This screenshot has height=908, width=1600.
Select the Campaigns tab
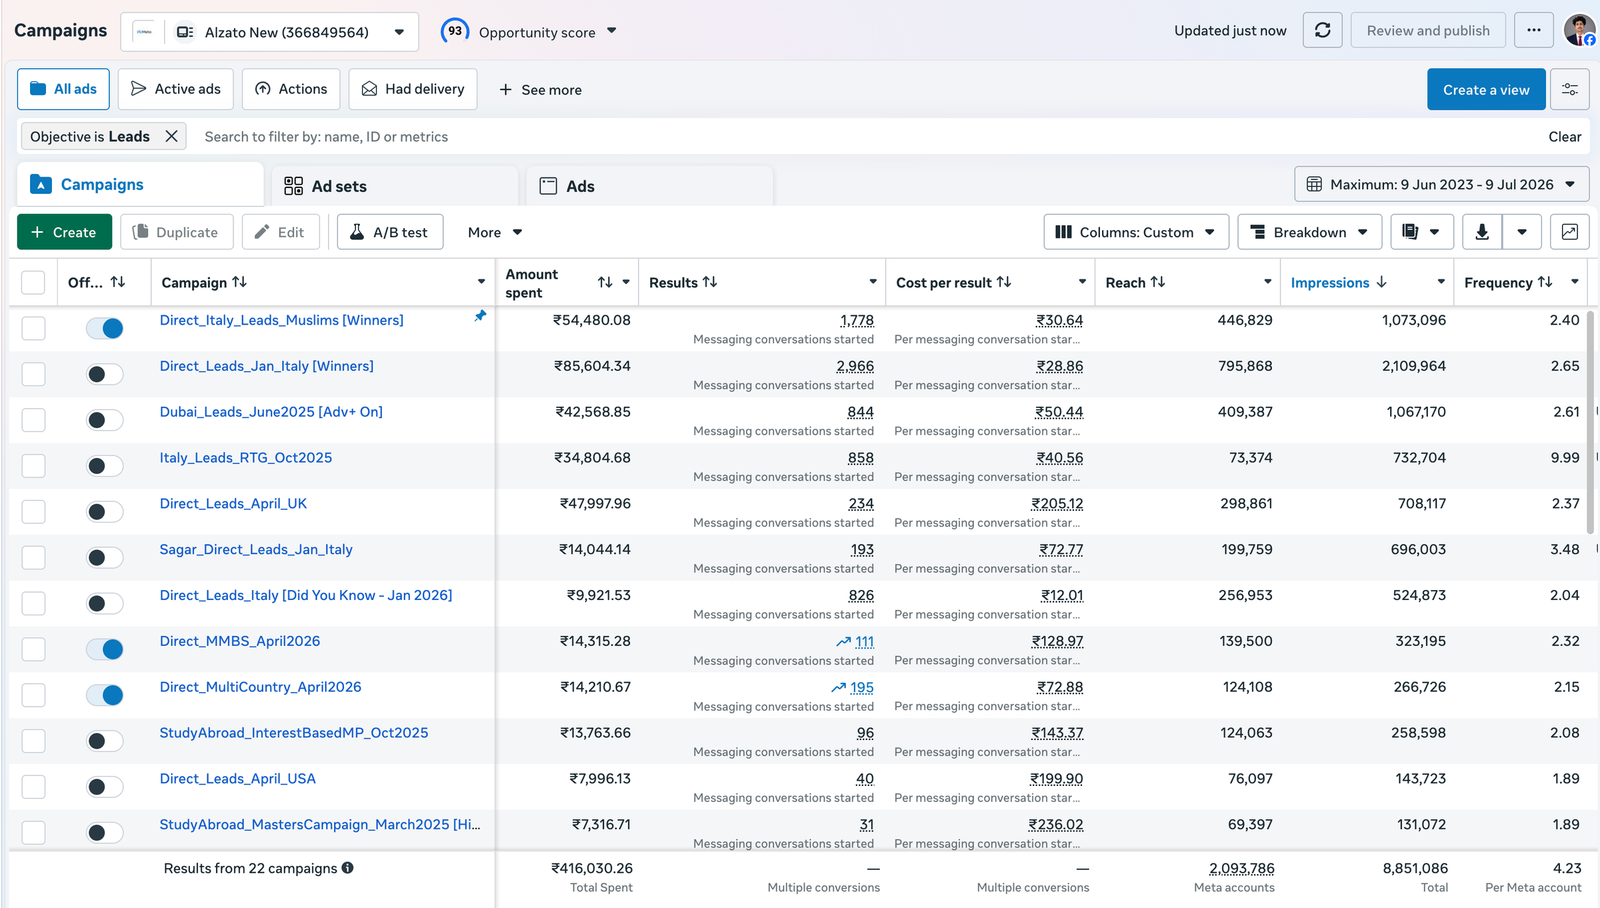pyautogui.click(x=140, y=184)
